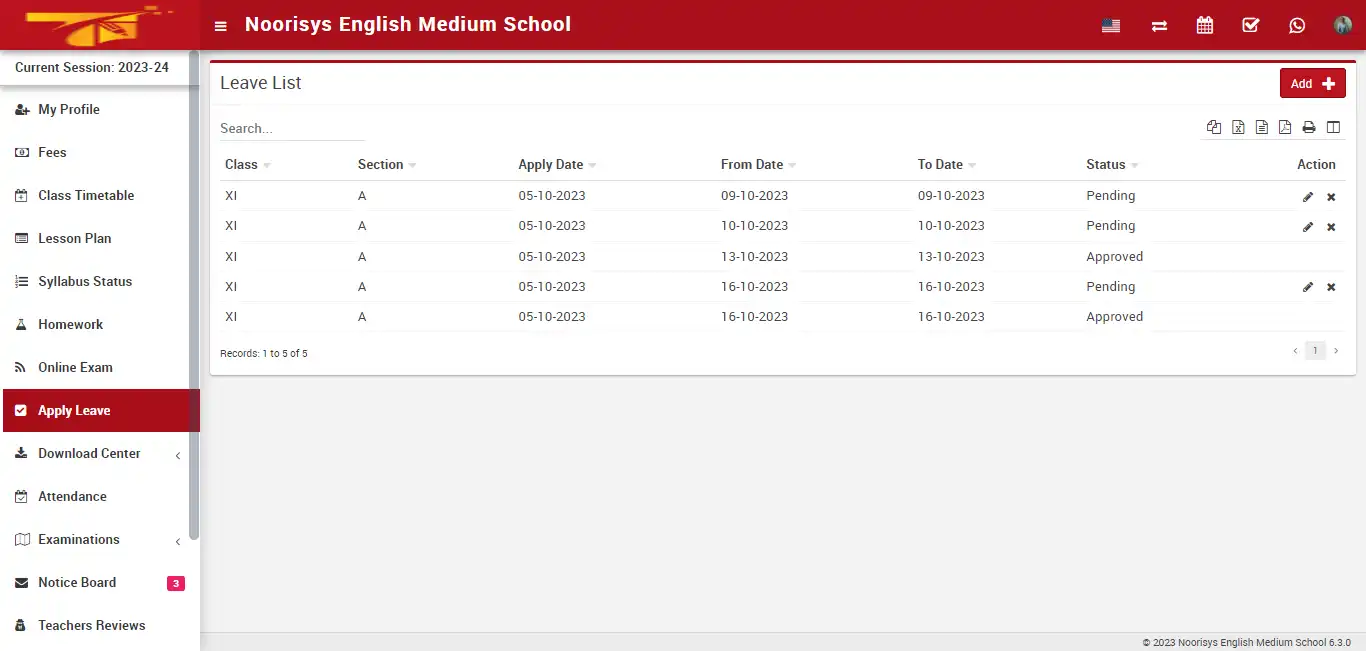The width and height of the screenshot is (1366, 651).
Task: Copy the leave list table
Action: coord(1214,127)
